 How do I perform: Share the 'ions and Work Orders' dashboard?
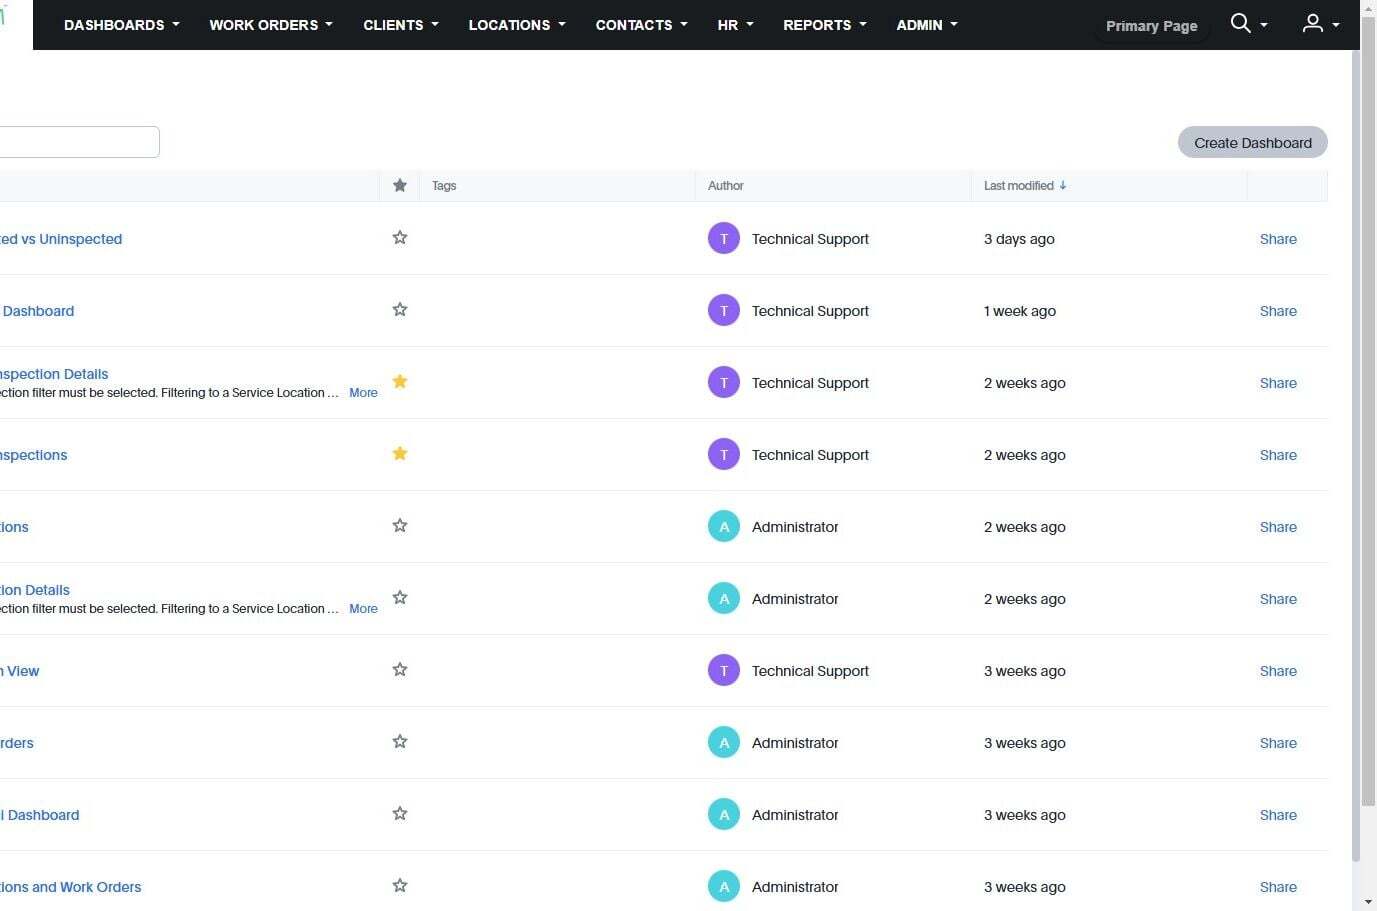pos(1278,887)
